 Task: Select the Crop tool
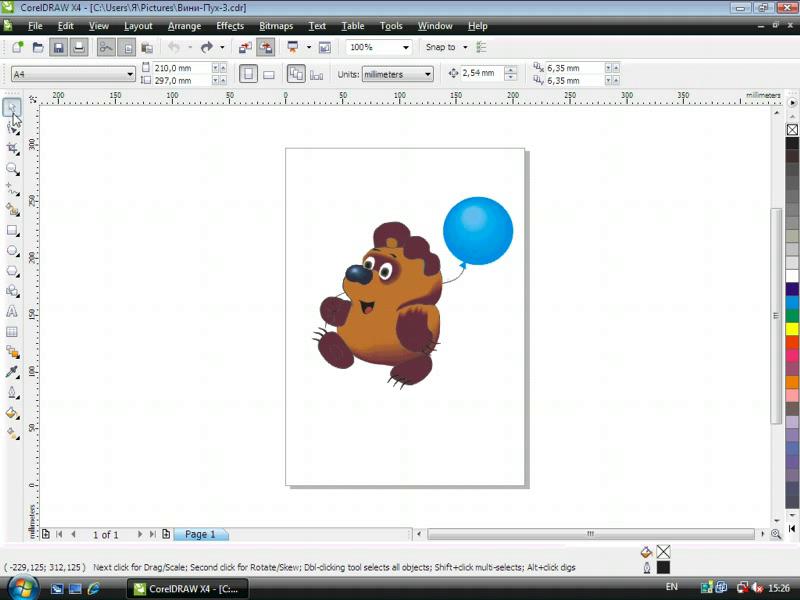(12, 148)
